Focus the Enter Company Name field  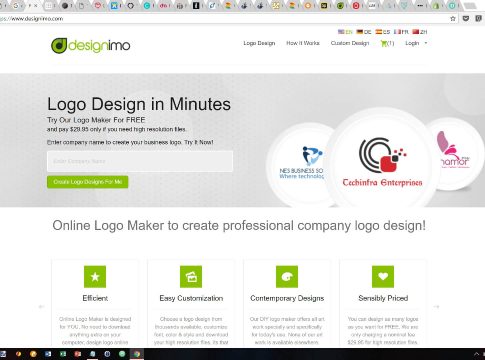pos(140,161)
